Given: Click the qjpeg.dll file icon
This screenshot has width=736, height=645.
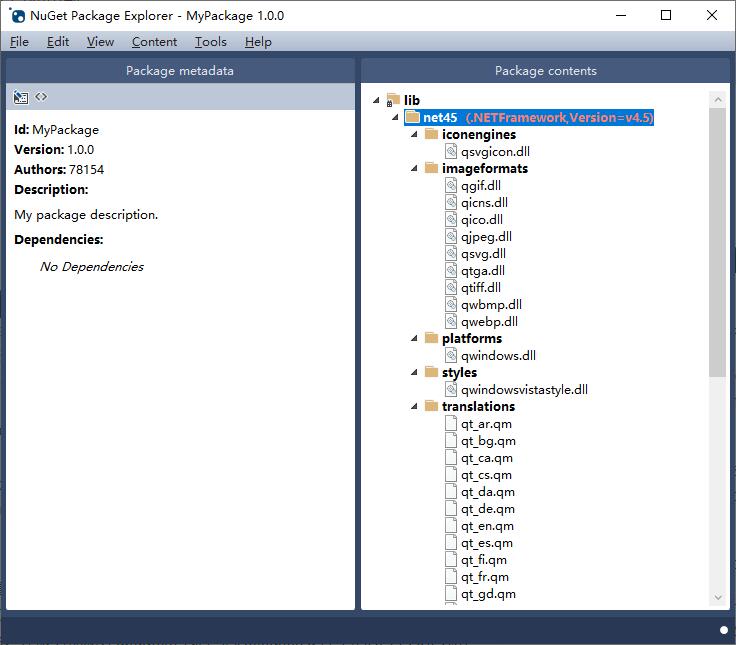Looking at the screenshot, I should pos(451,236).
